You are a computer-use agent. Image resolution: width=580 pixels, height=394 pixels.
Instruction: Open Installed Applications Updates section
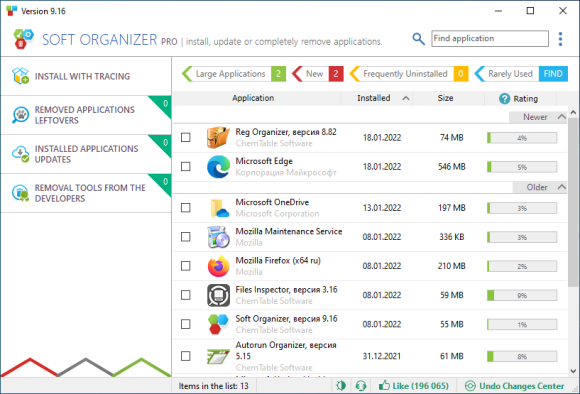coord(86,154)
